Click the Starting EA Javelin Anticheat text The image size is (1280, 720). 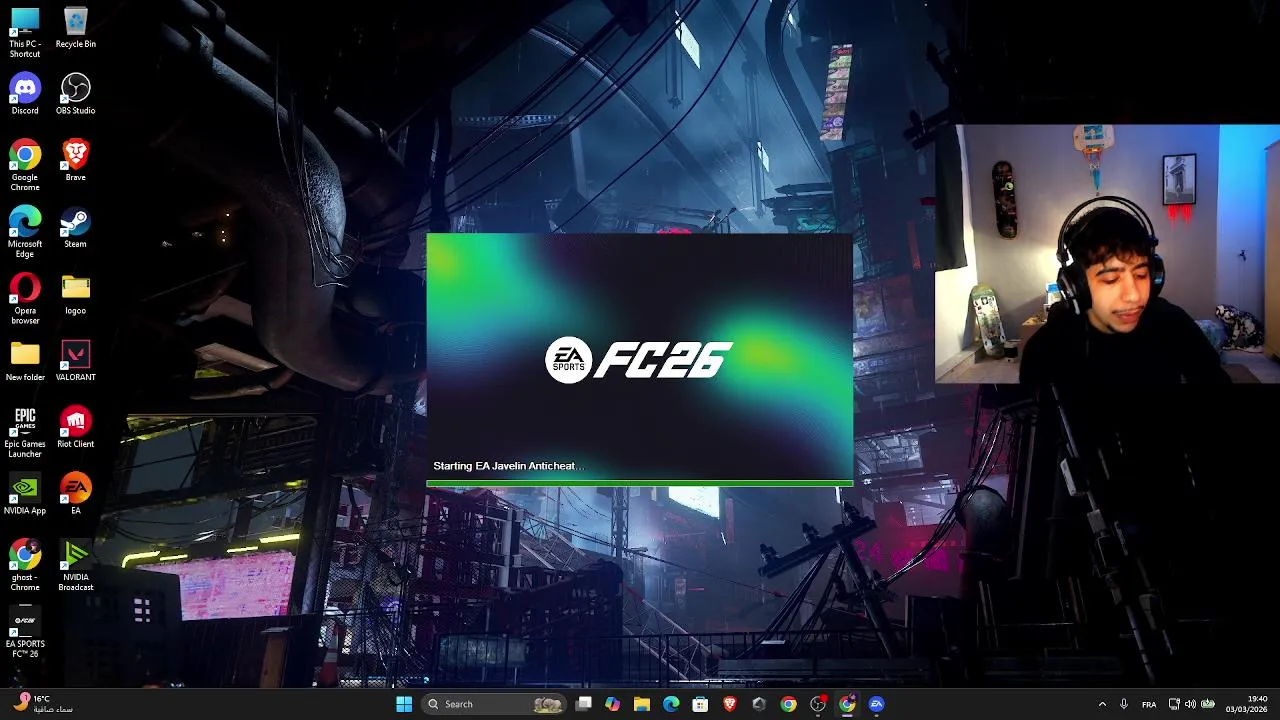tap(508, 466)
